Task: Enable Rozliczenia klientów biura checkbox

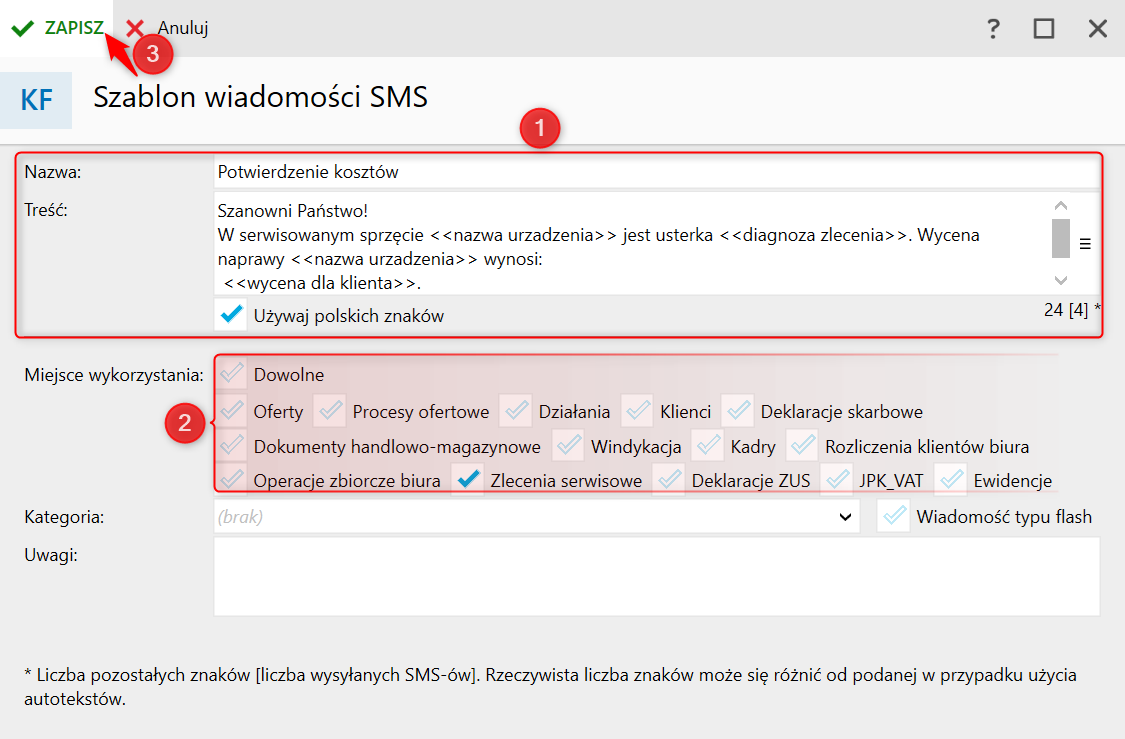Action: pyautogui.click(x=802, y=446)
